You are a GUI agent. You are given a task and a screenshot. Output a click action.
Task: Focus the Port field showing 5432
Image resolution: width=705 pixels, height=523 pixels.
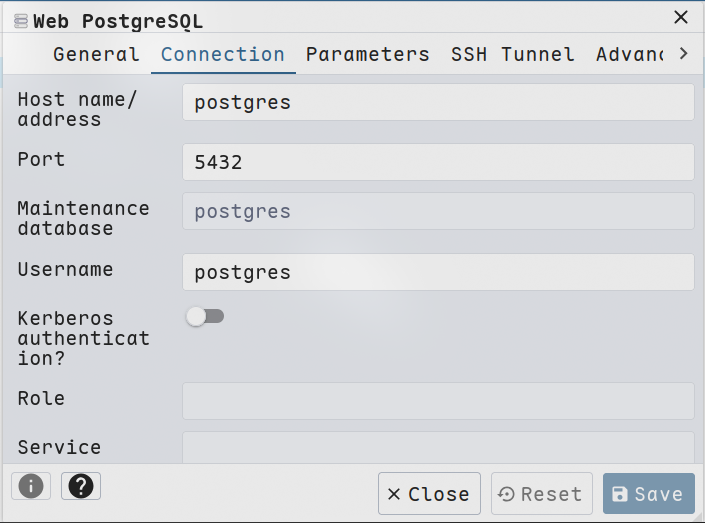tap(438, 162)
